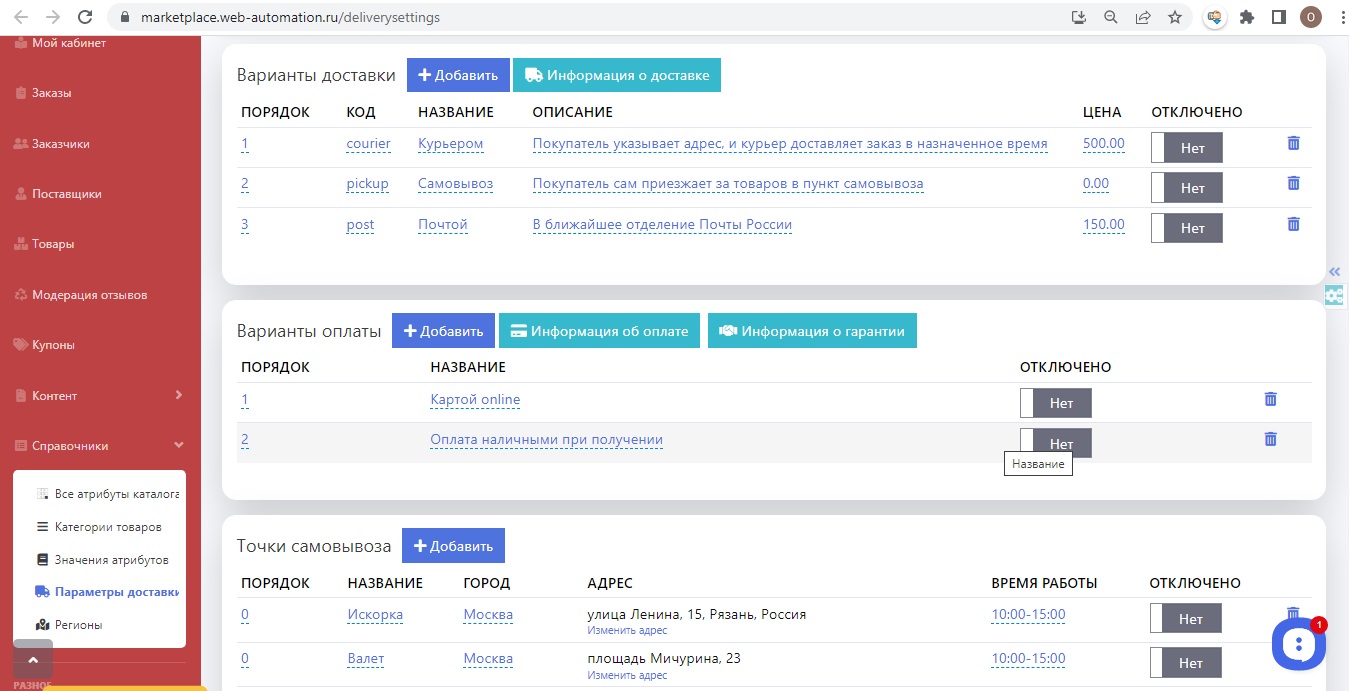Screen dimensions: 1349x691
Task: Click the browser address bar
Action: pyautogui.click(x=600, y=17)
